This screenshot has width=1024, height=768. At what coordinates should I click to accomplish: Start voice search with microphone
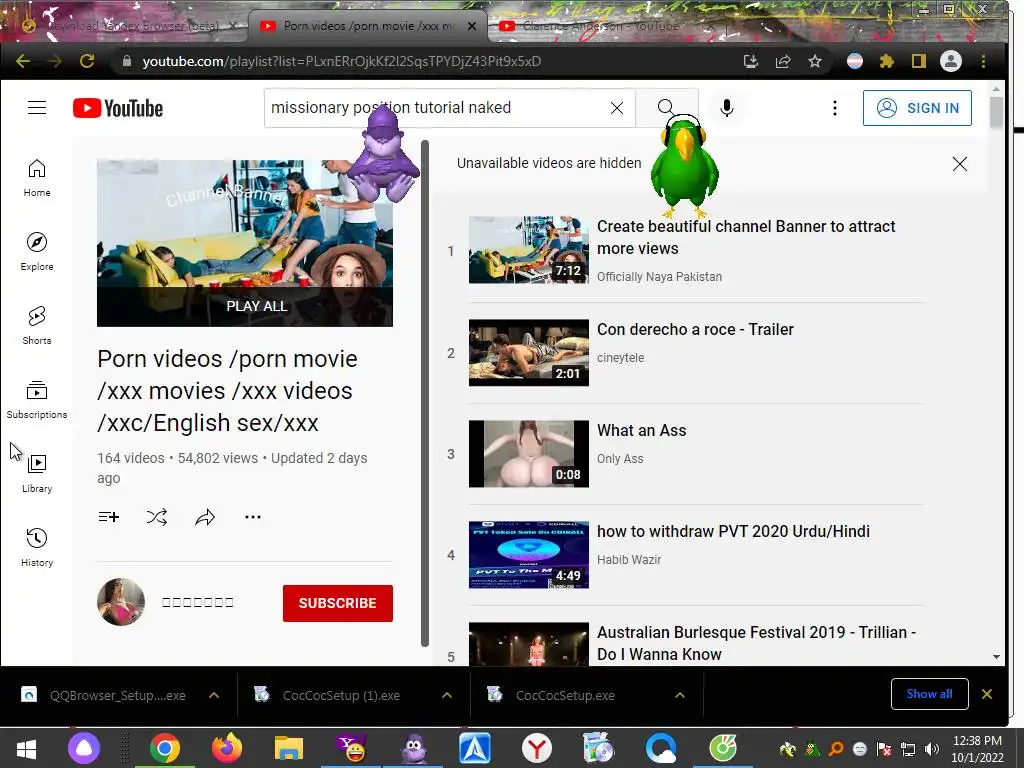(726, 108)
